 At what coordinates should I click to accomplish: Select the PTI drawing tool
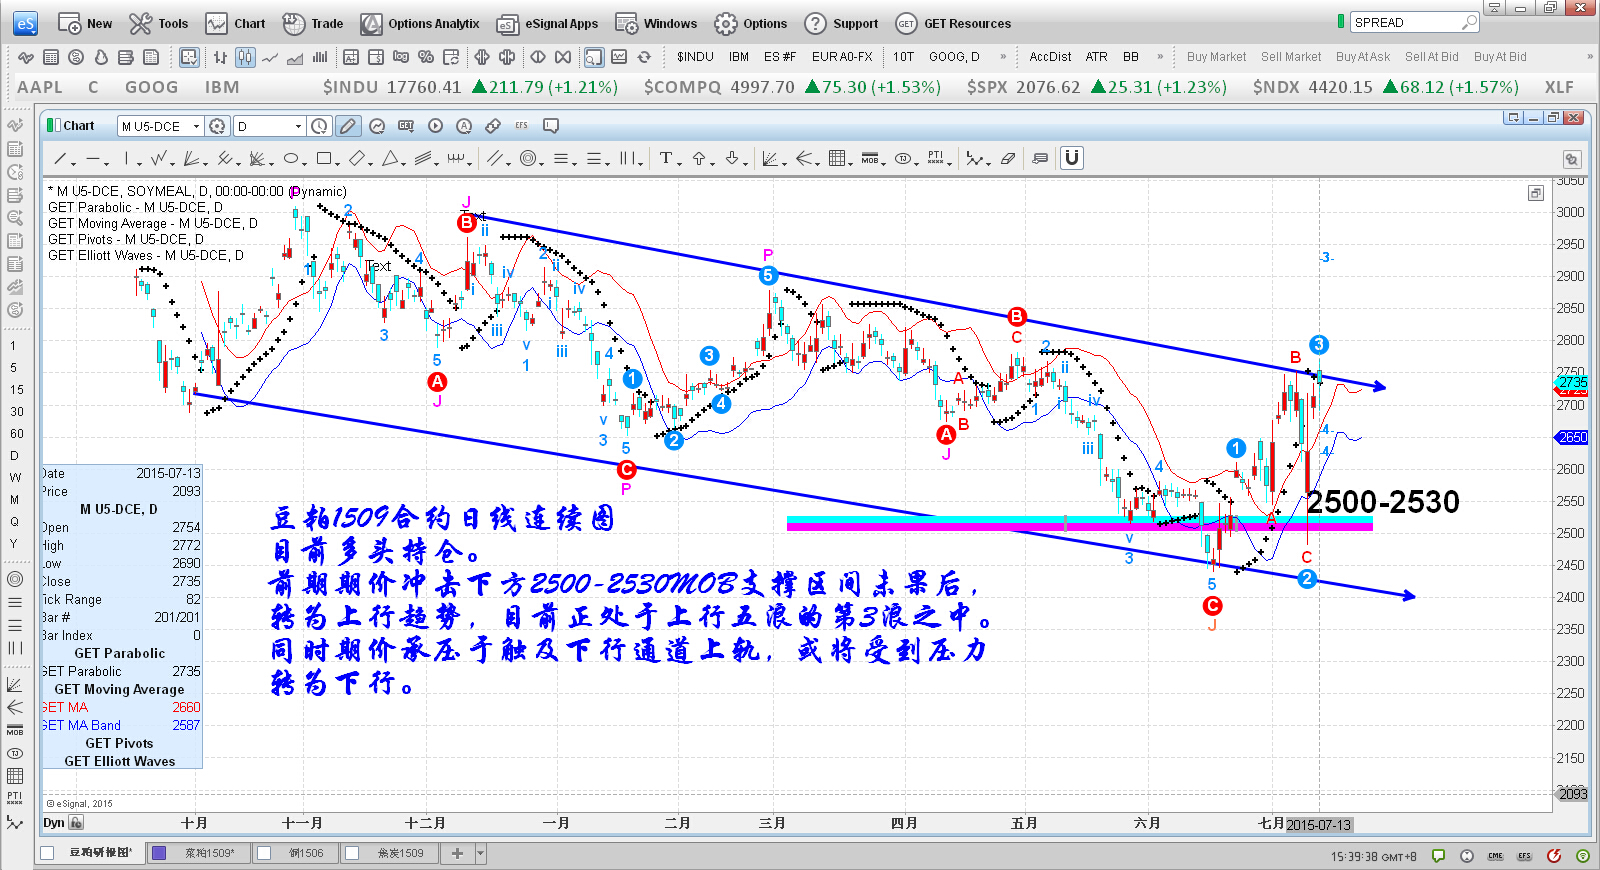pyautogui.click(x=935, y=158)
